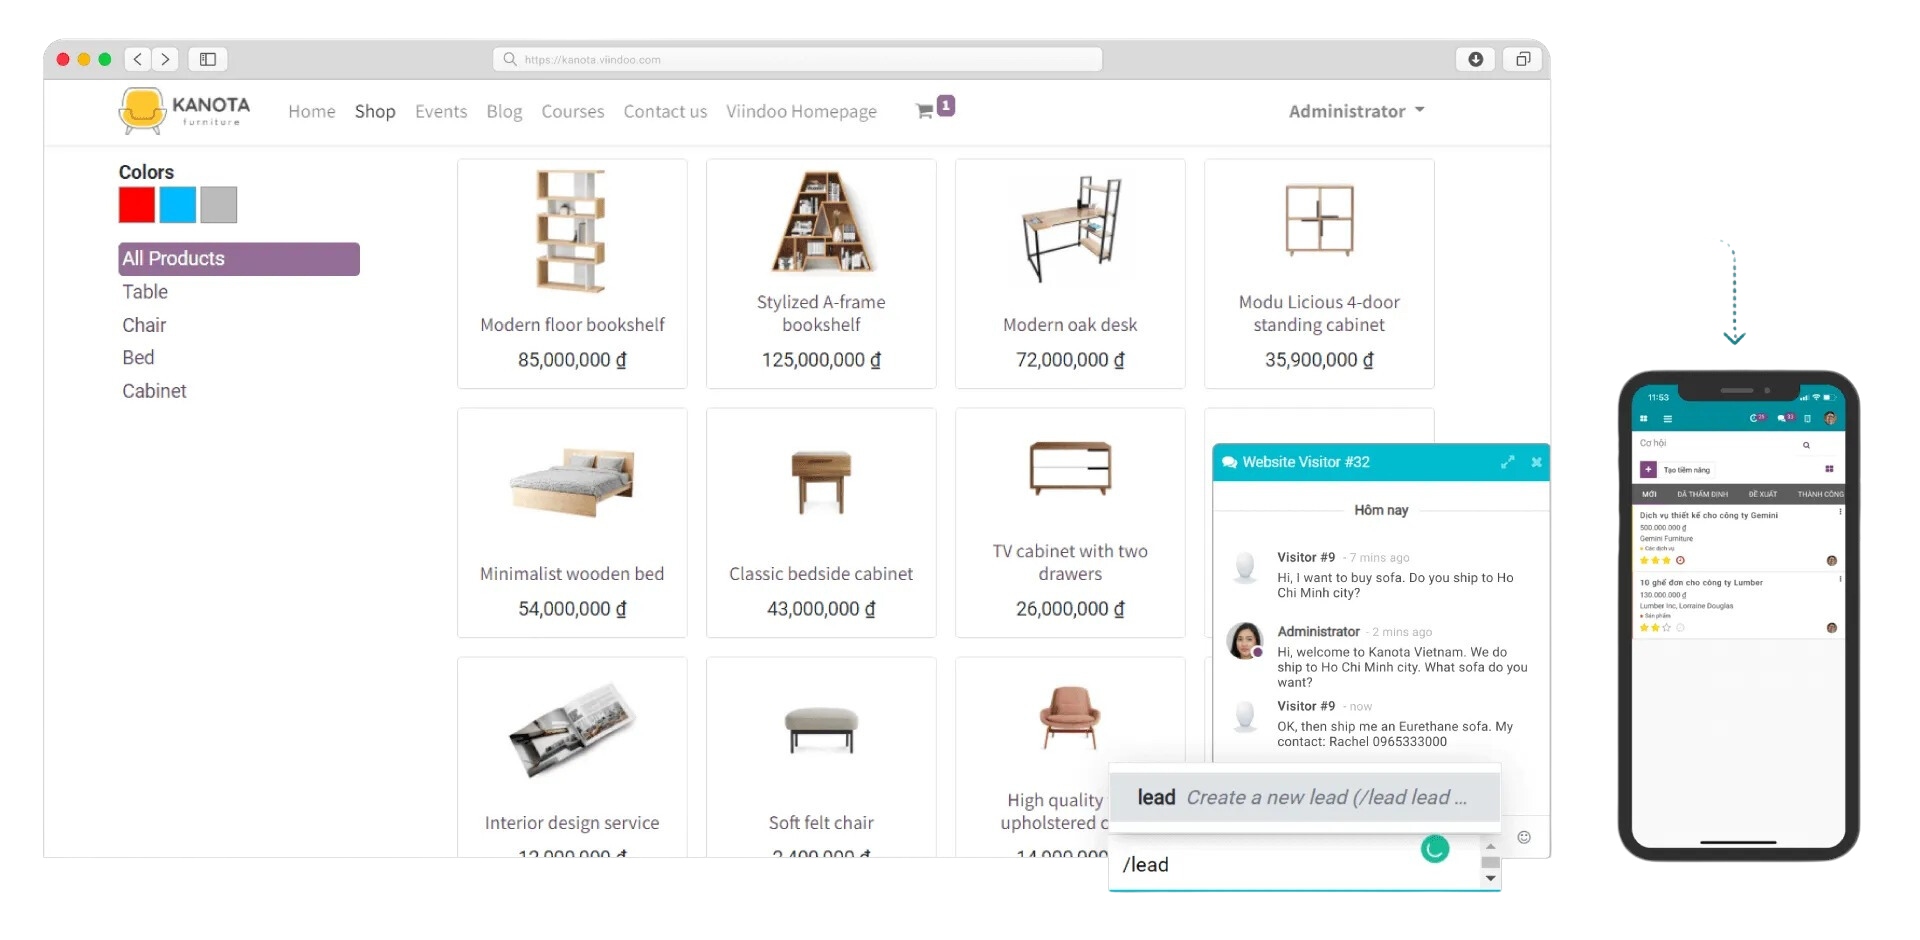Click the browser back arrow
Image resolution: width=1920 pixels, height=940 pixels.
[x=138, y=59]
